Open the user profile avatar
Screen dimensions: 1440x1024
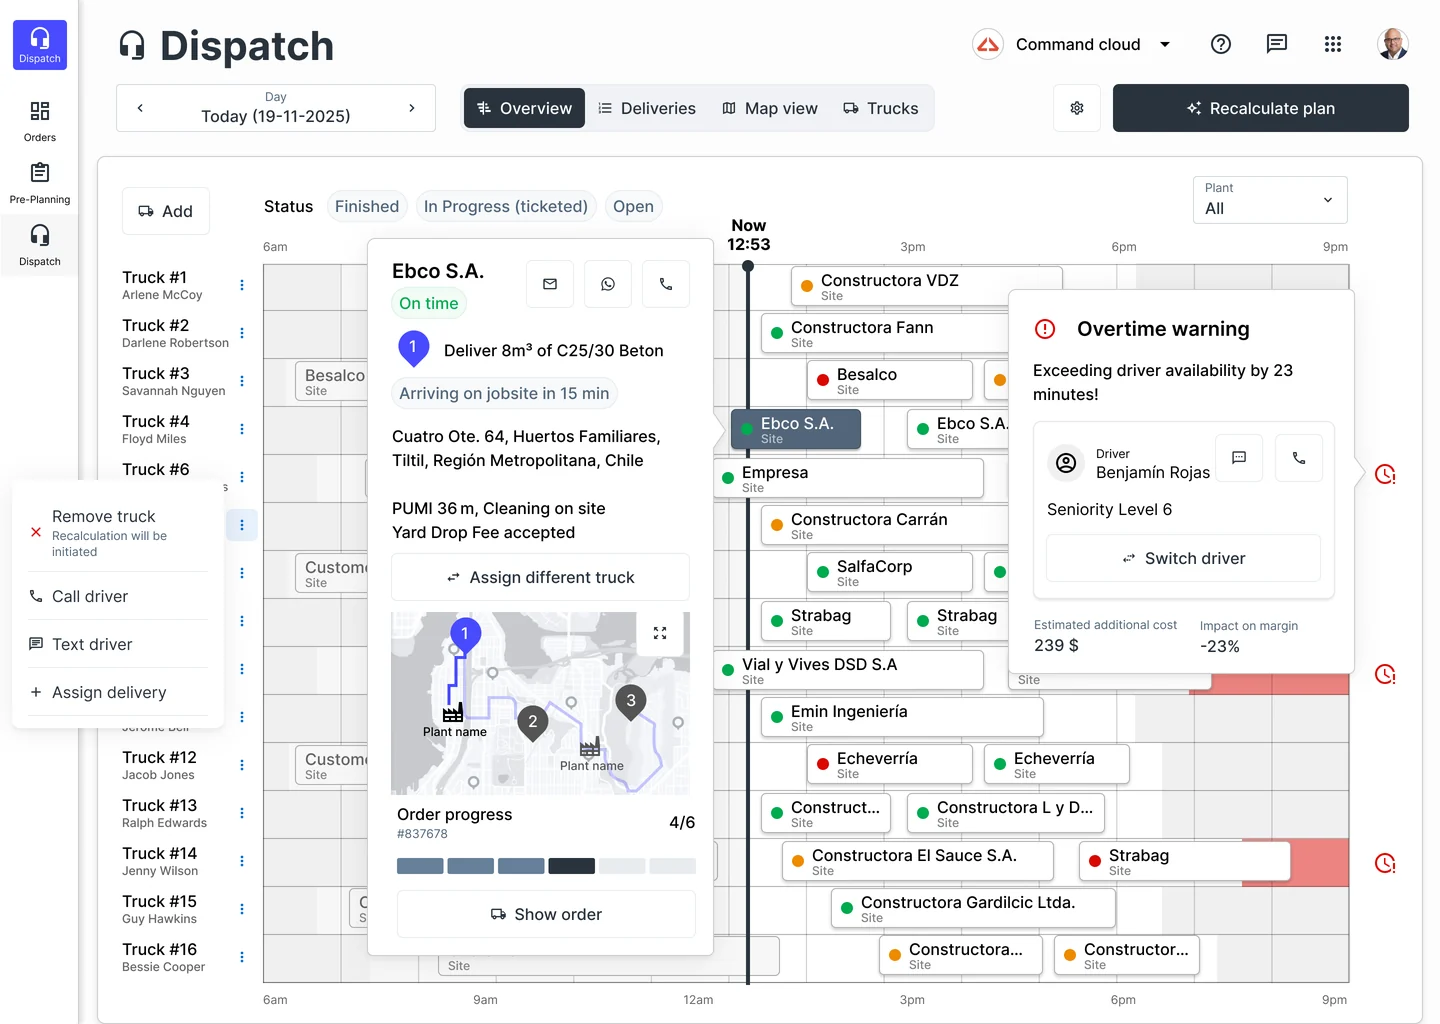click(x=1393, y=44)
